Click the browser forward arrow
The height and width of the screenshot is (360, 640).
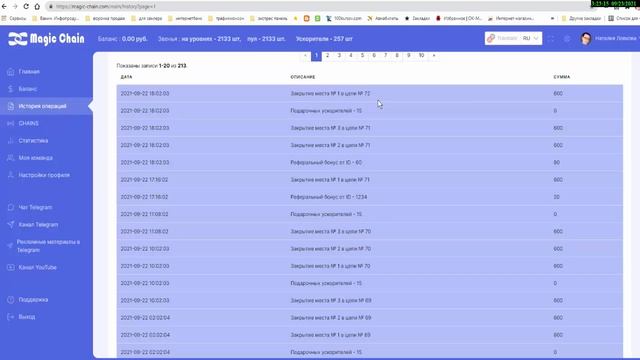coord(15,7)
